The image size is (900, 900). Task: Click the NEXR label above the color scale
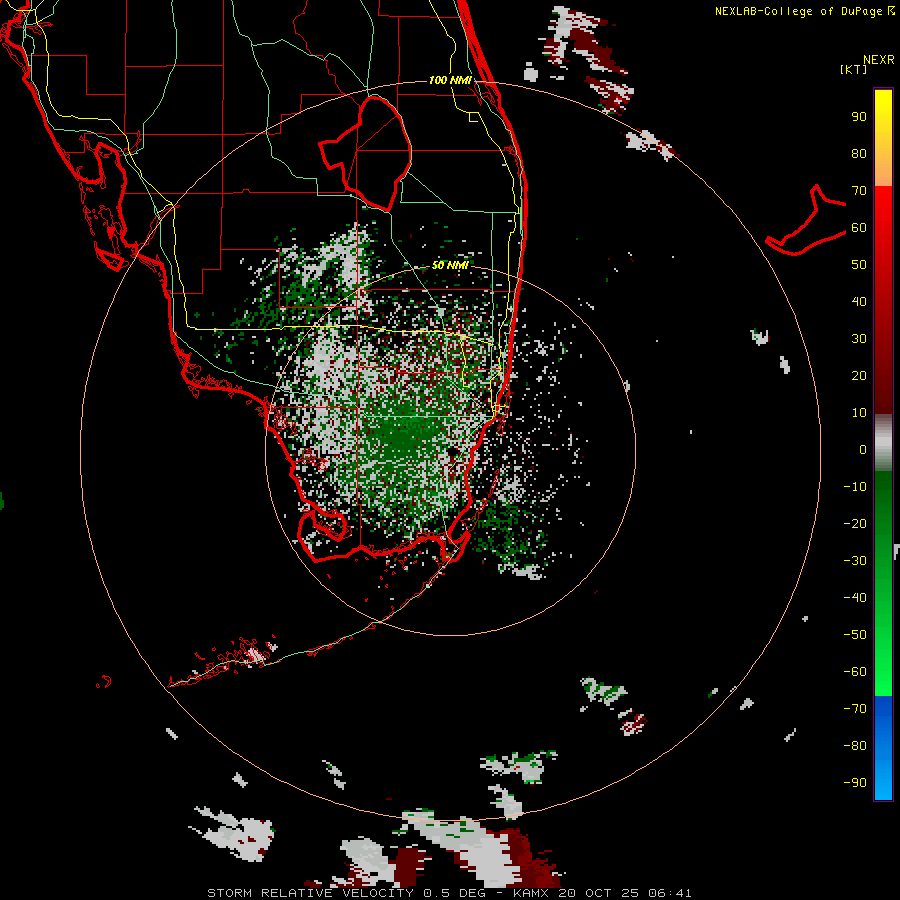[879, 60]
